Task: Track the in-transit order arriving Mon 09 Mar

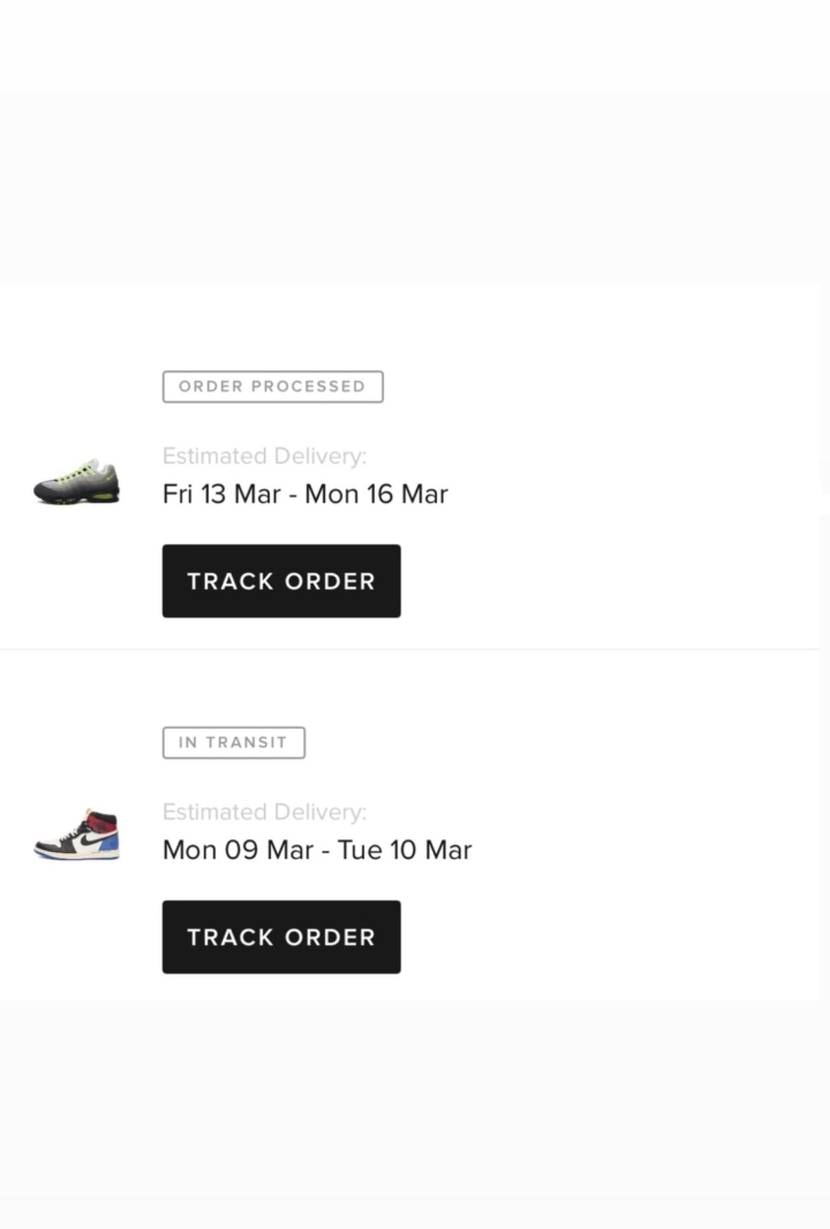Action: point(281,937)
